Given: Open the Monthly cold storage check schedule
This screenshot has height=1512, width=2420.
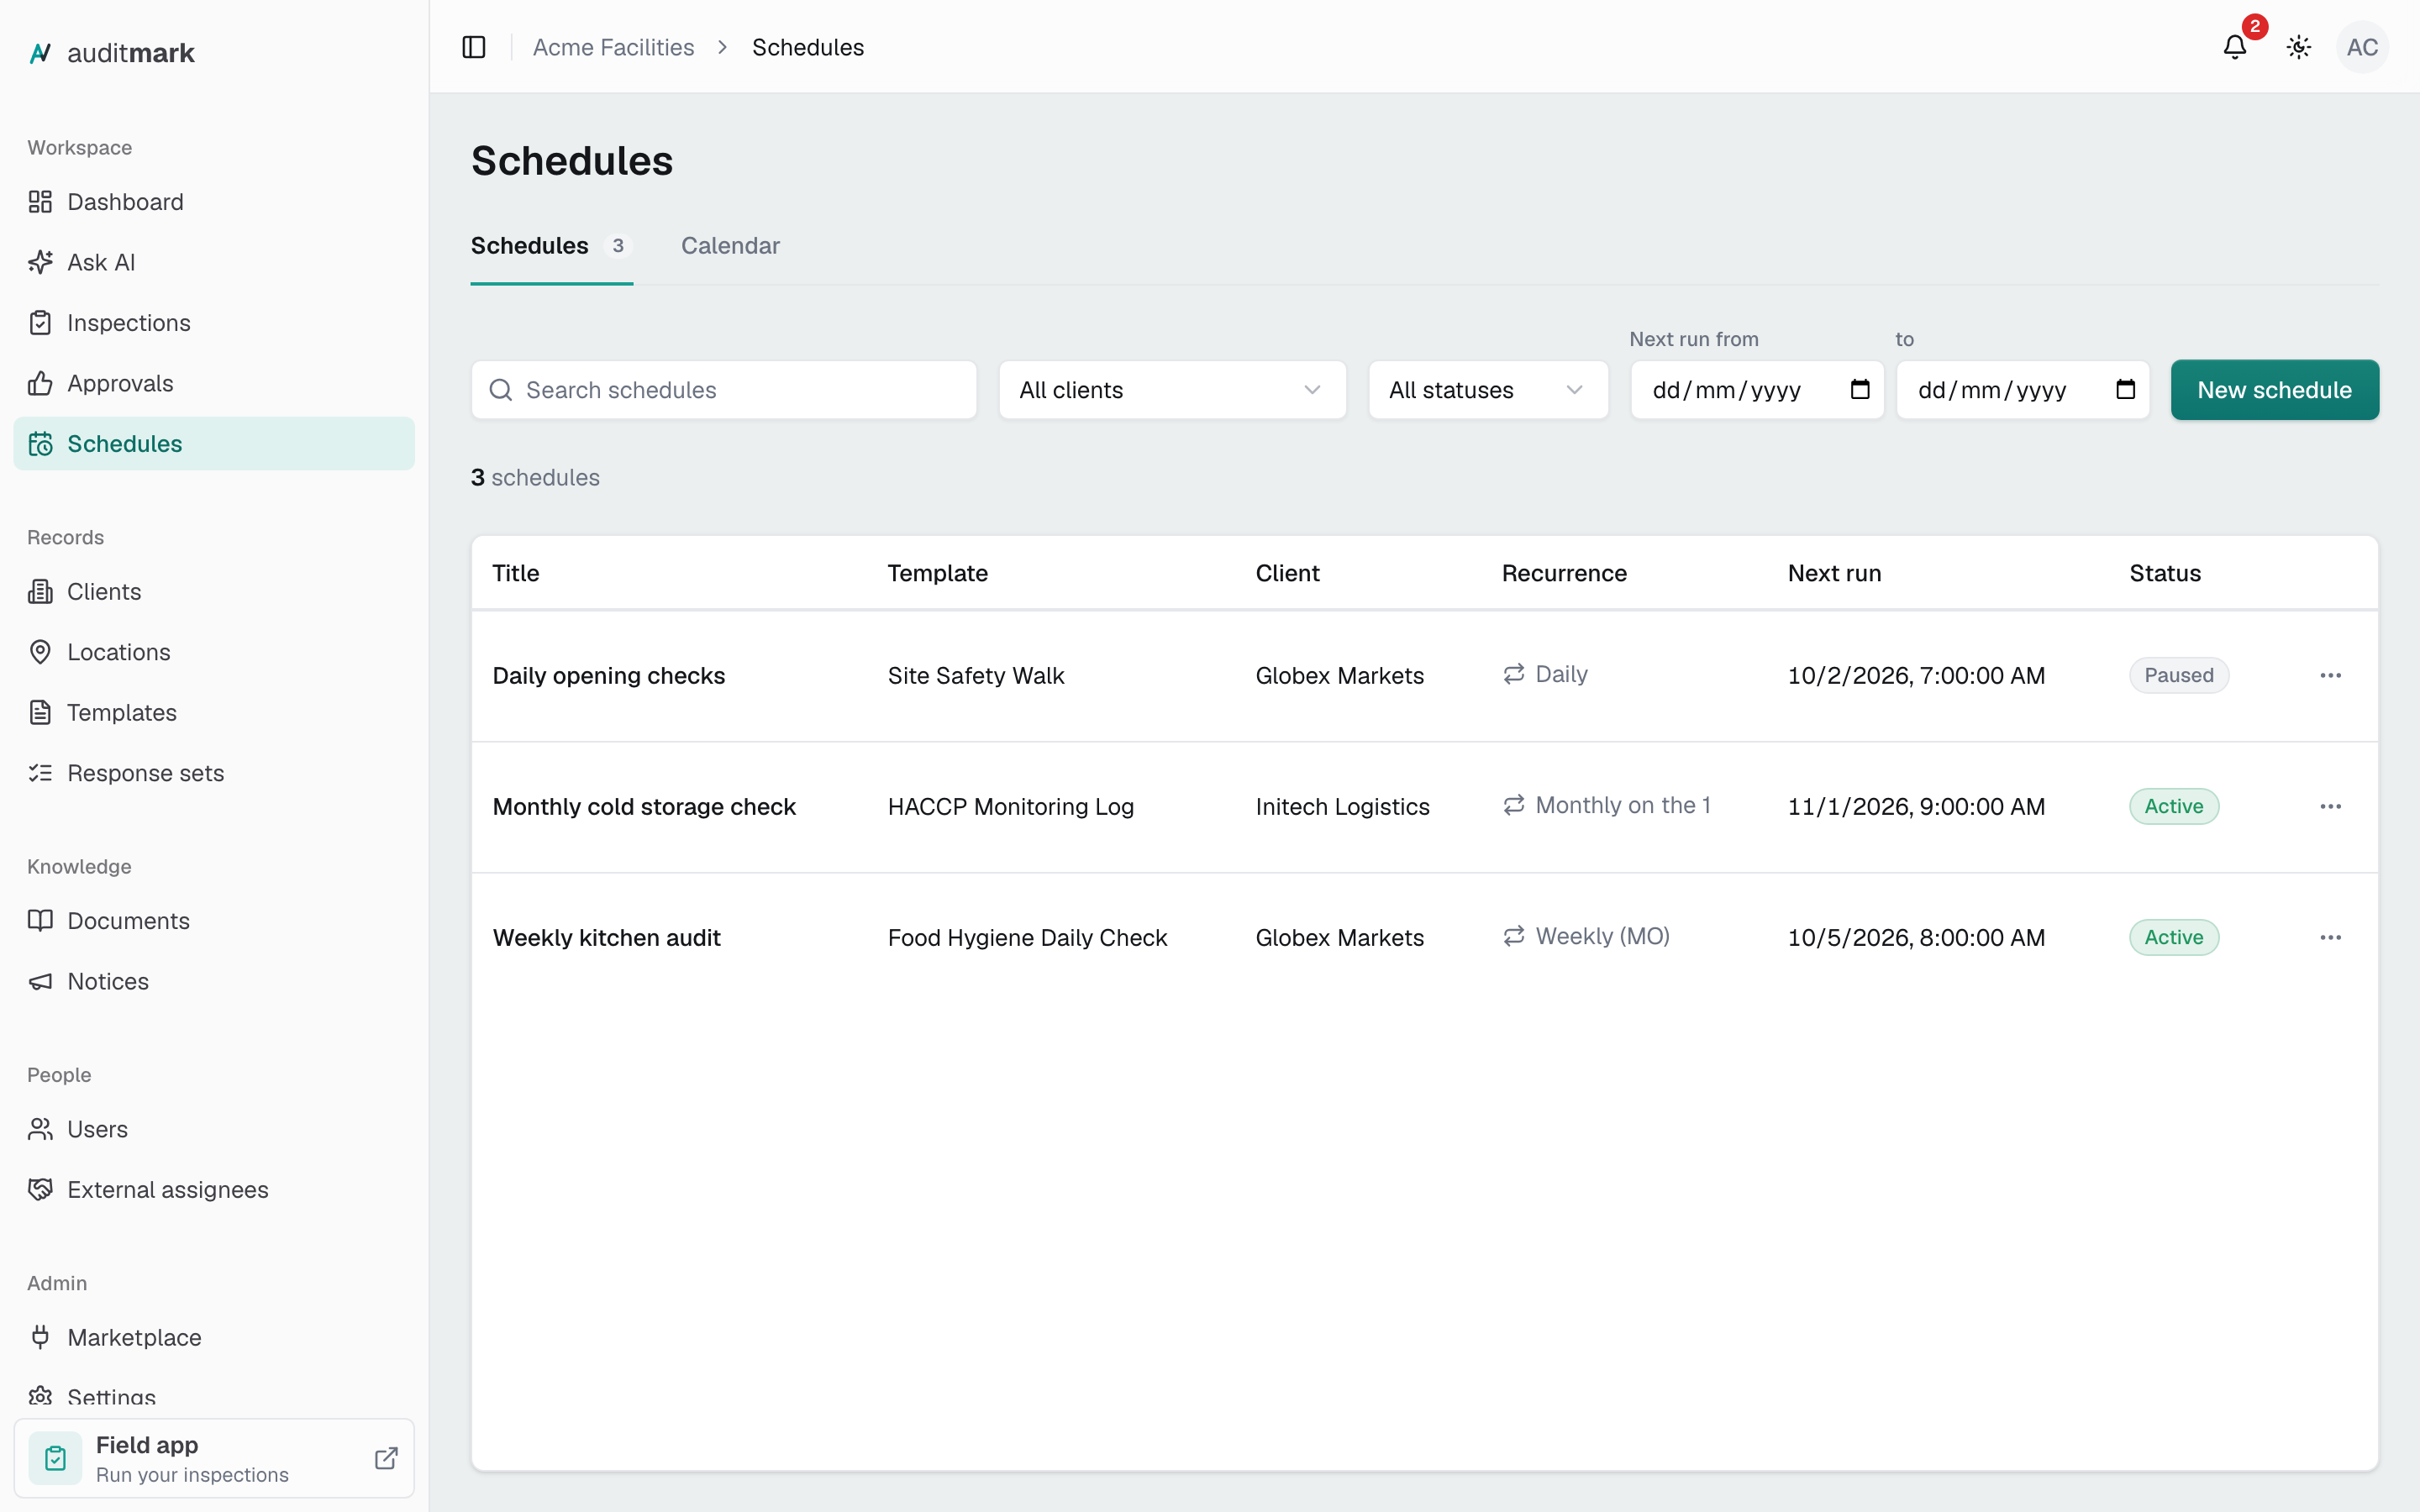Looking at the screenshot, I should [x=644, y=807].
